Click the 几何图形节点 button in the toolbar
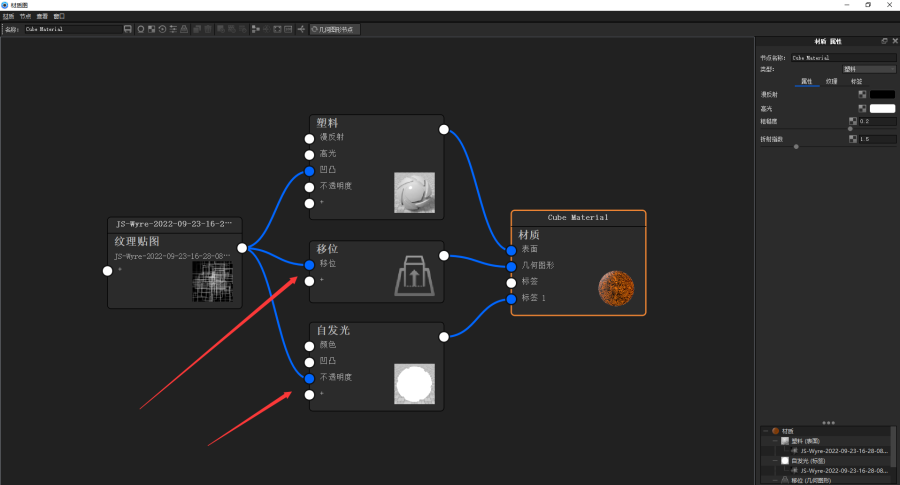This screenshot has width=900, height=485. (335, 29)
